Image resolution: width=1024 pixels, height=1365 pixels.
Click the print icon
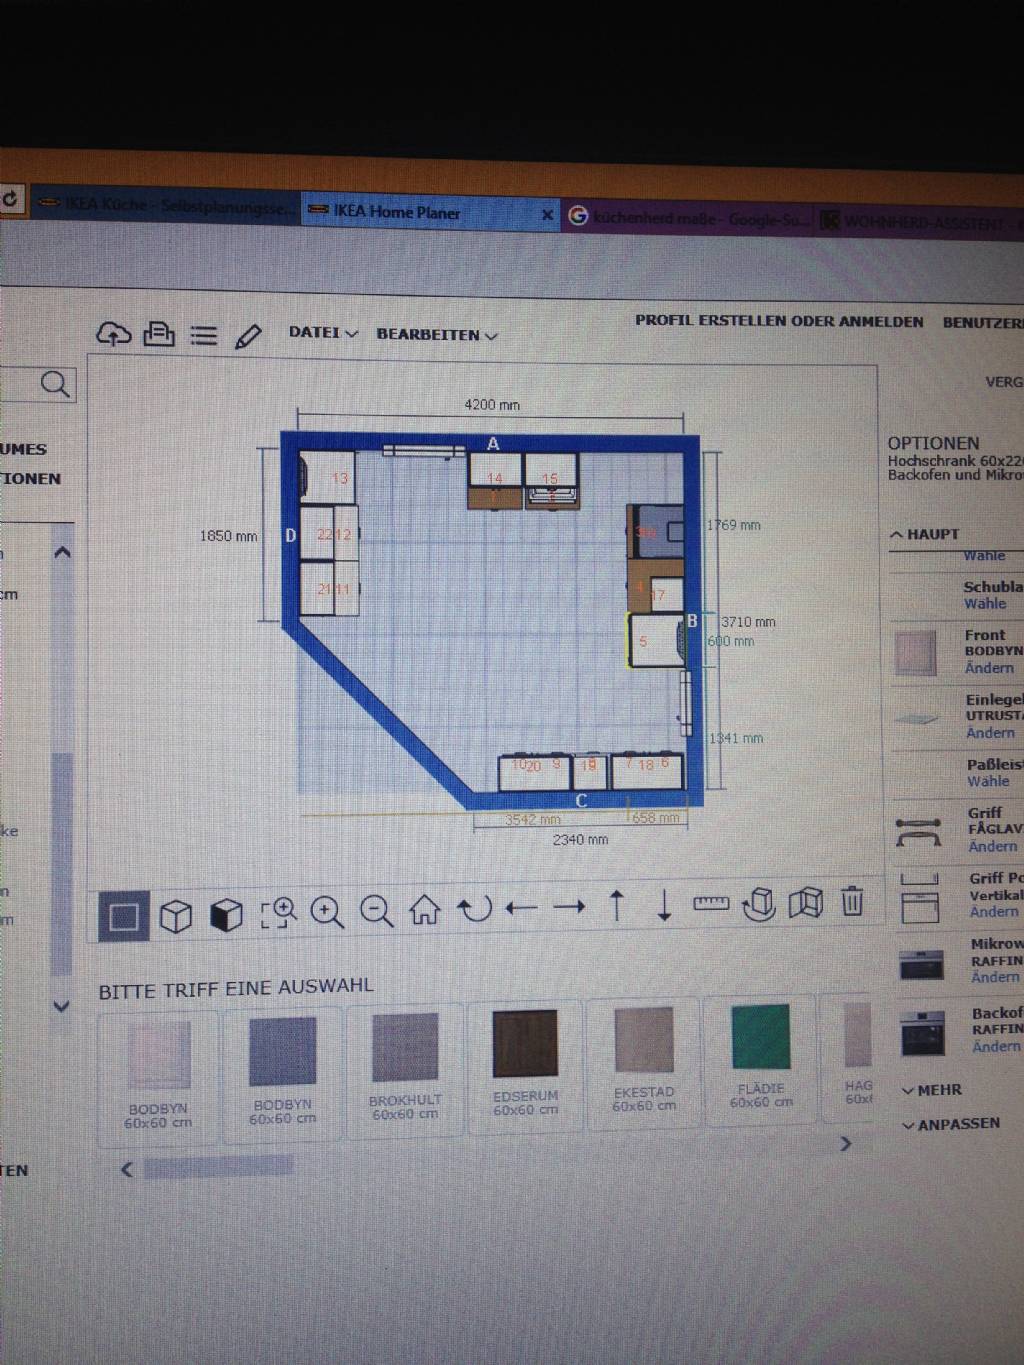[x=159, y=334]
